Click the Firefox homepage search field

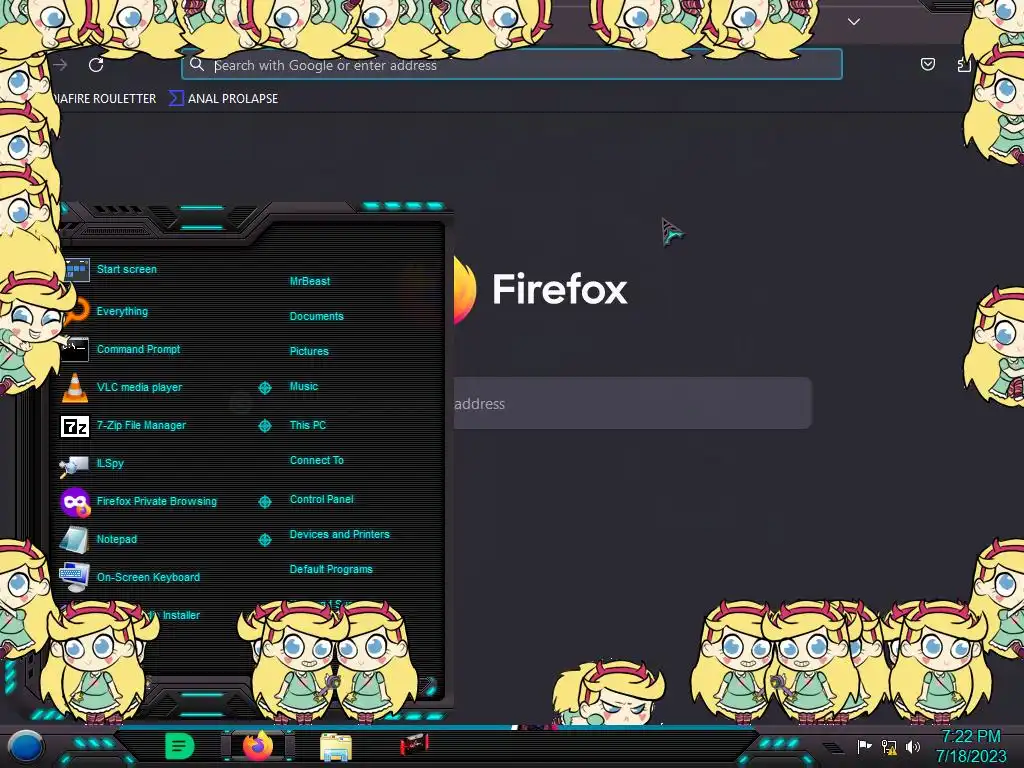tap(632, 403)
